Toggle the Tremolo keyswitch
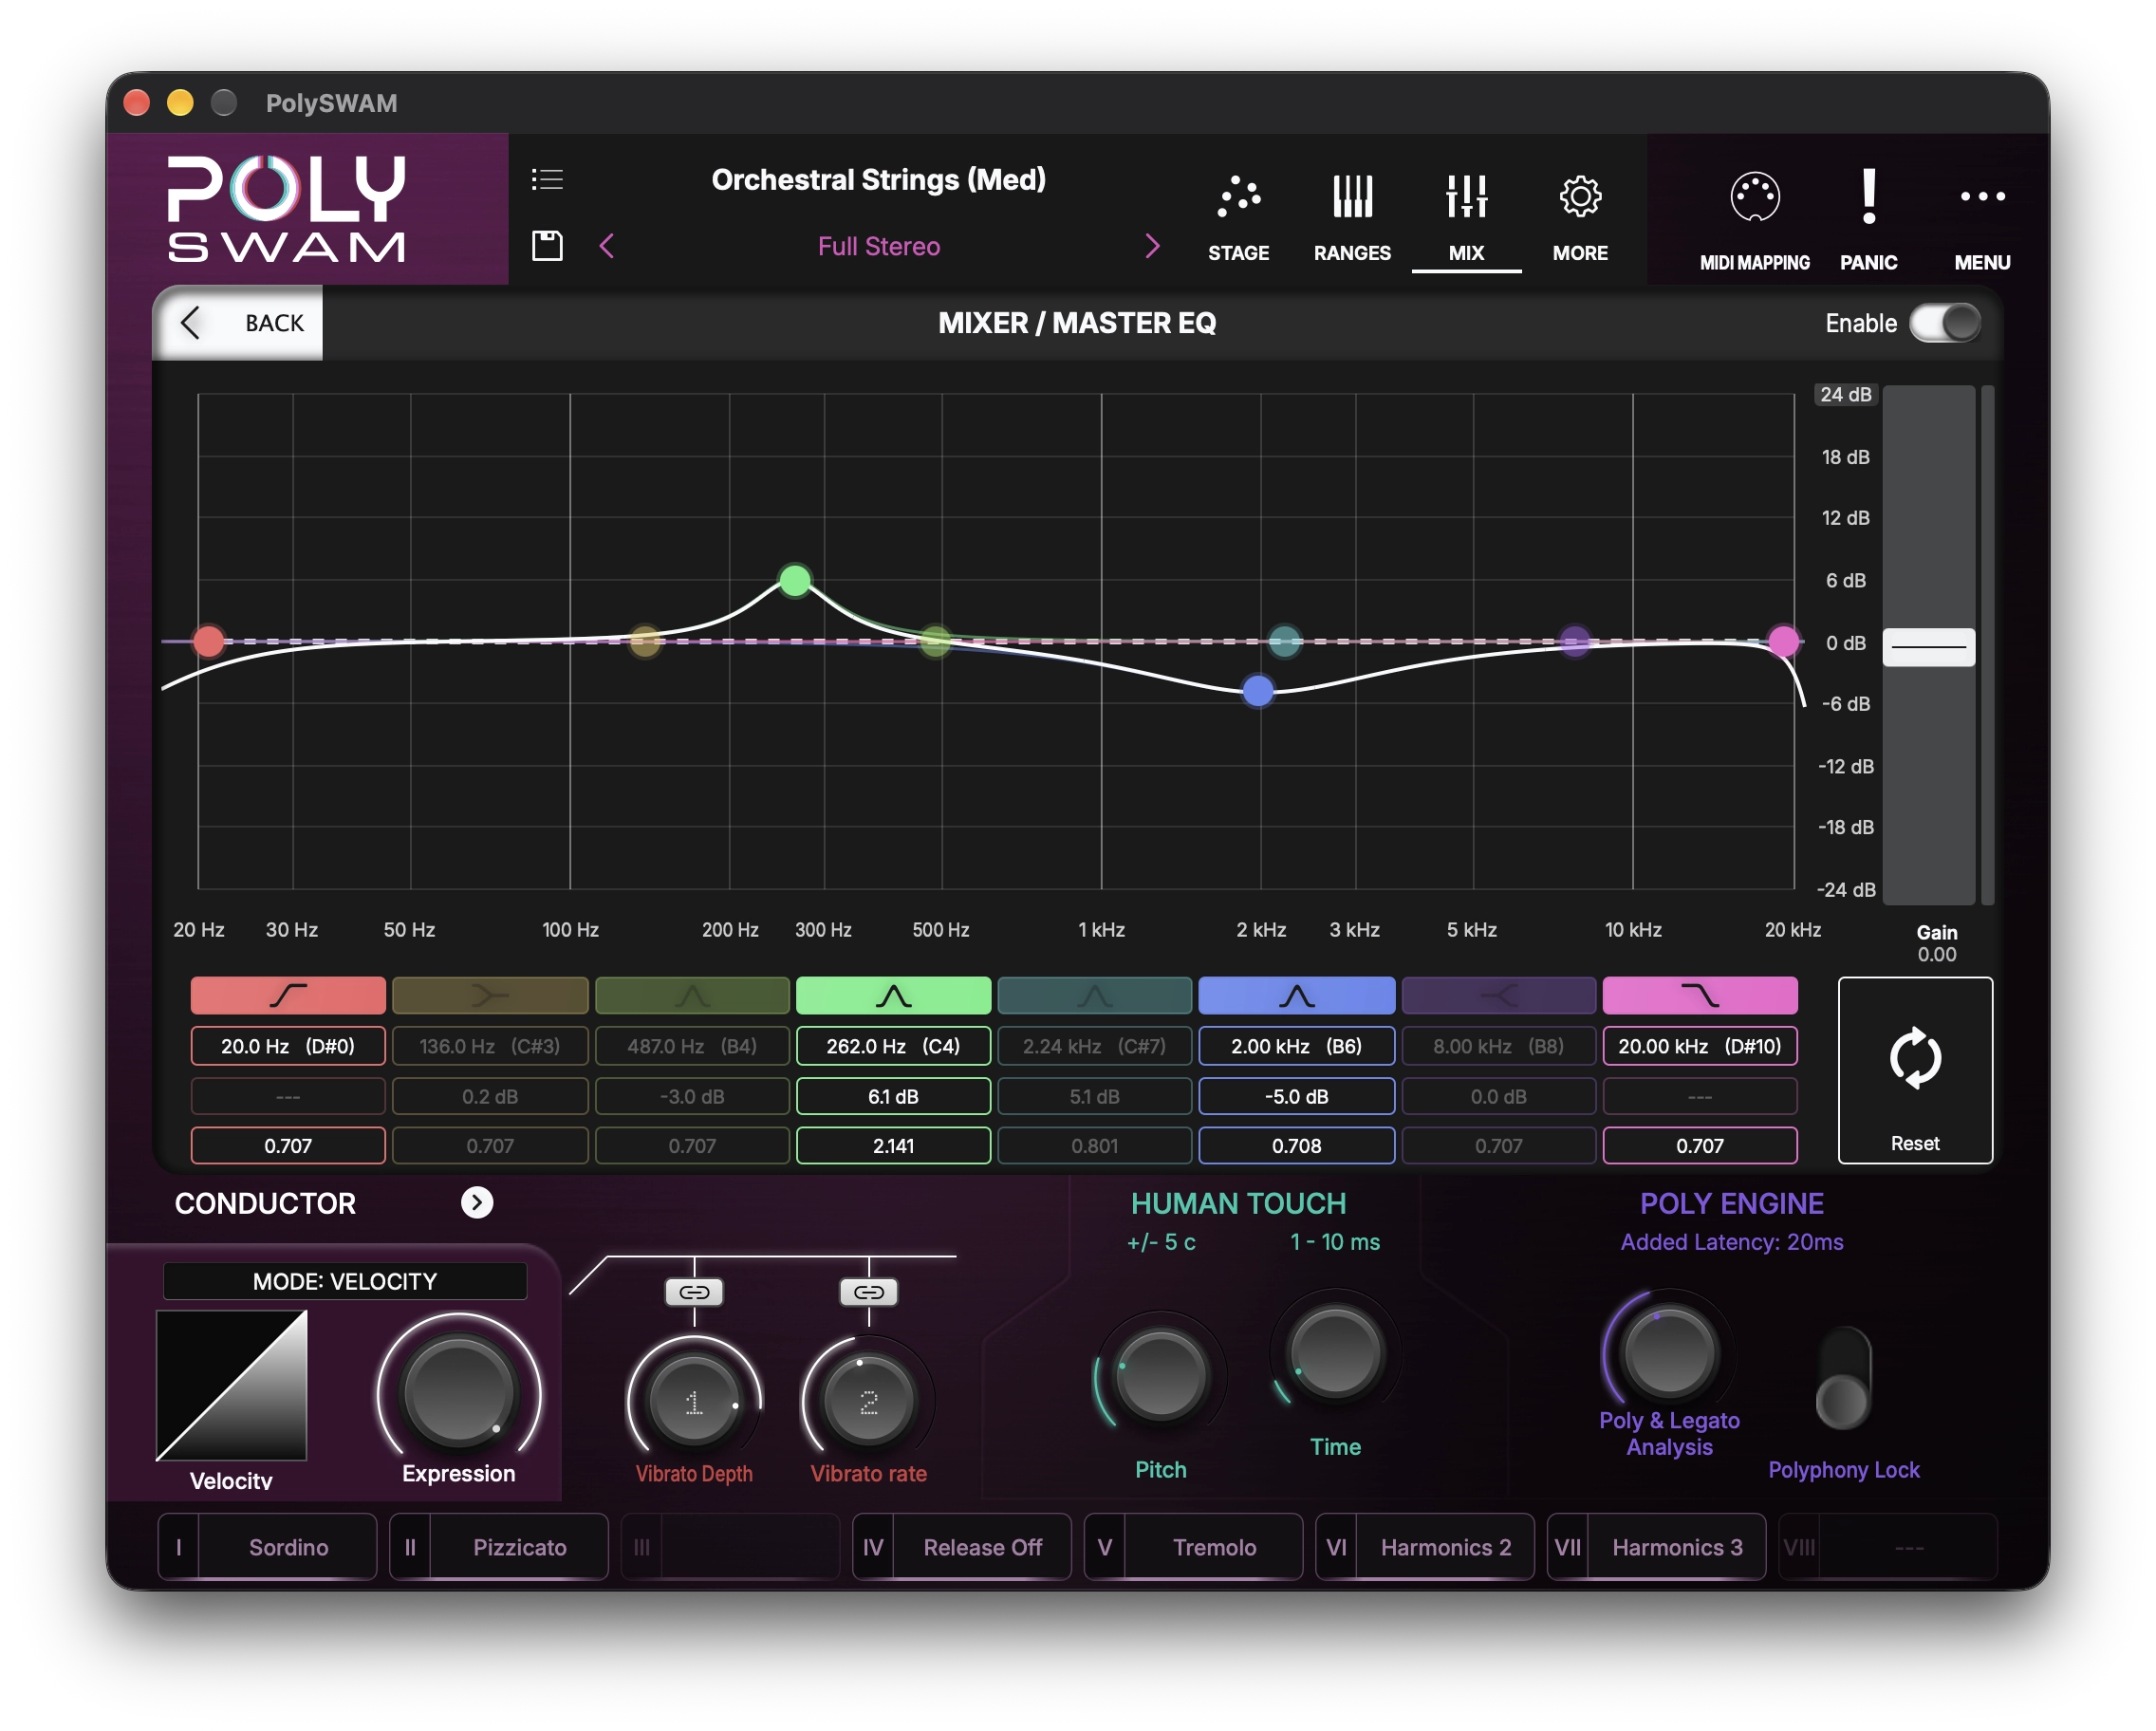The height and width of the screenshot is (1731, 2156). pyautogui.click(x=1193, y=1547)
